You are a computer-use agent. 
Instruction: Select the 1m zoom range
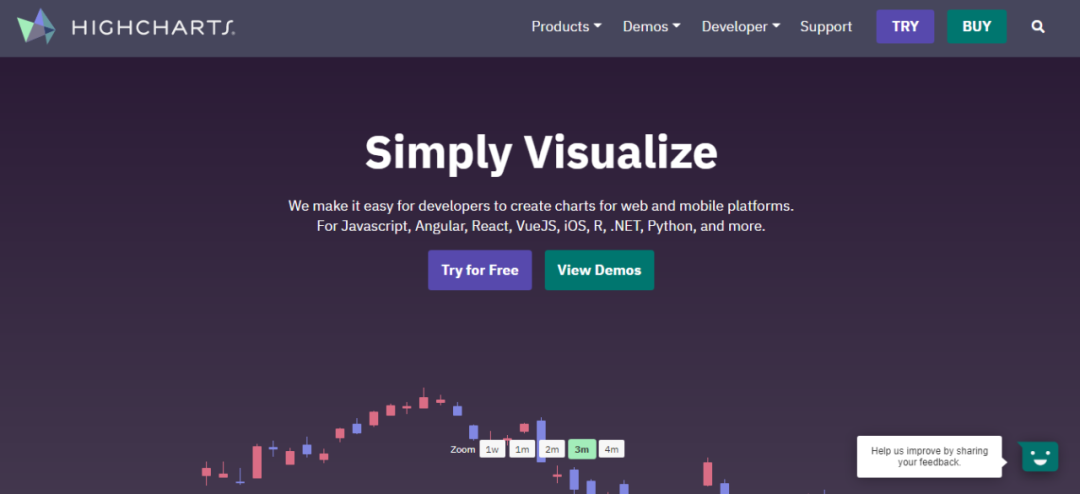[522, 449]
